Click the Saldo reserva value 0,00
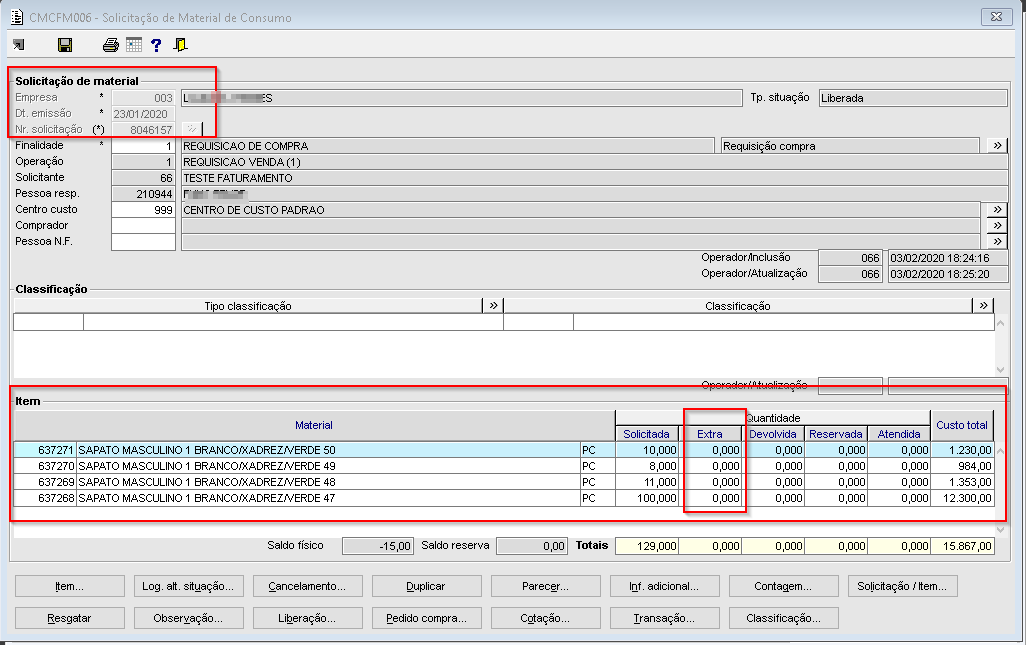Image resolution: width=1026 pixels, height=645 pixels. [x=531, y=546]
